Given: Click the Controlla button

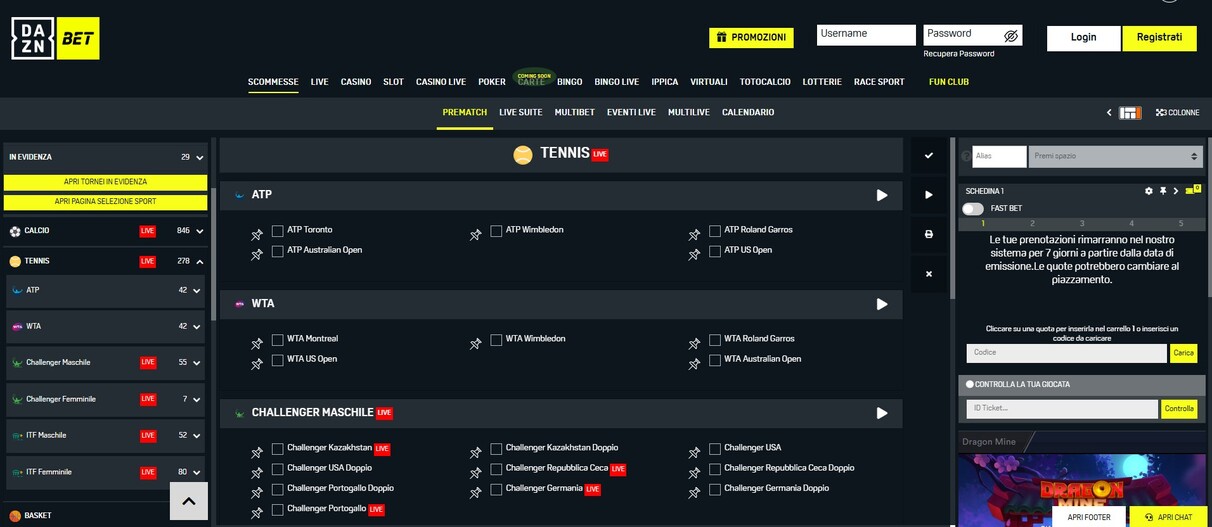Looking at the screenshot, I should coord(1180,409).
